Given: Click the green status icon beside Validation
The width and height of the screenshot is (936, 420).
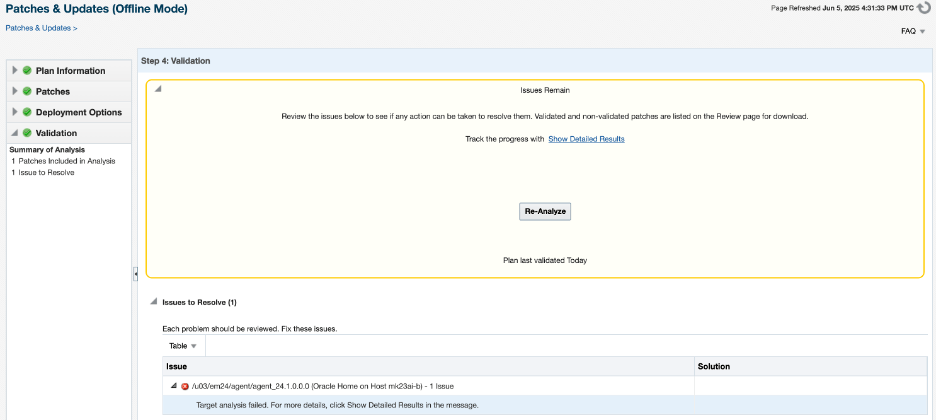Looking at the screenshot, I should (x=27, y=133).
